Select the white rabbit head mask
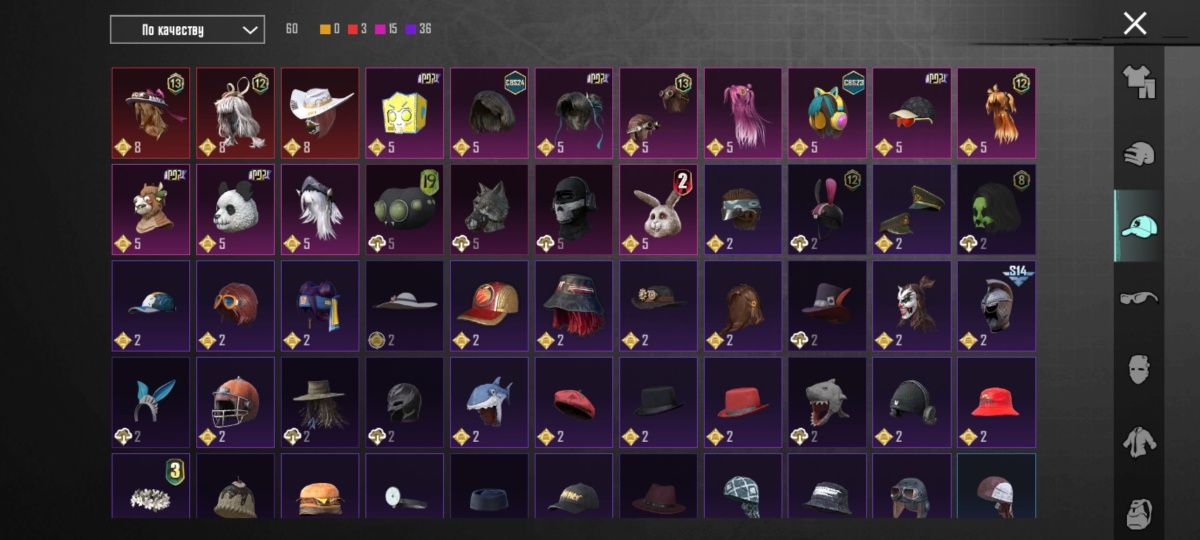This screenshot has width=1200, height=540. pos(658,210)
